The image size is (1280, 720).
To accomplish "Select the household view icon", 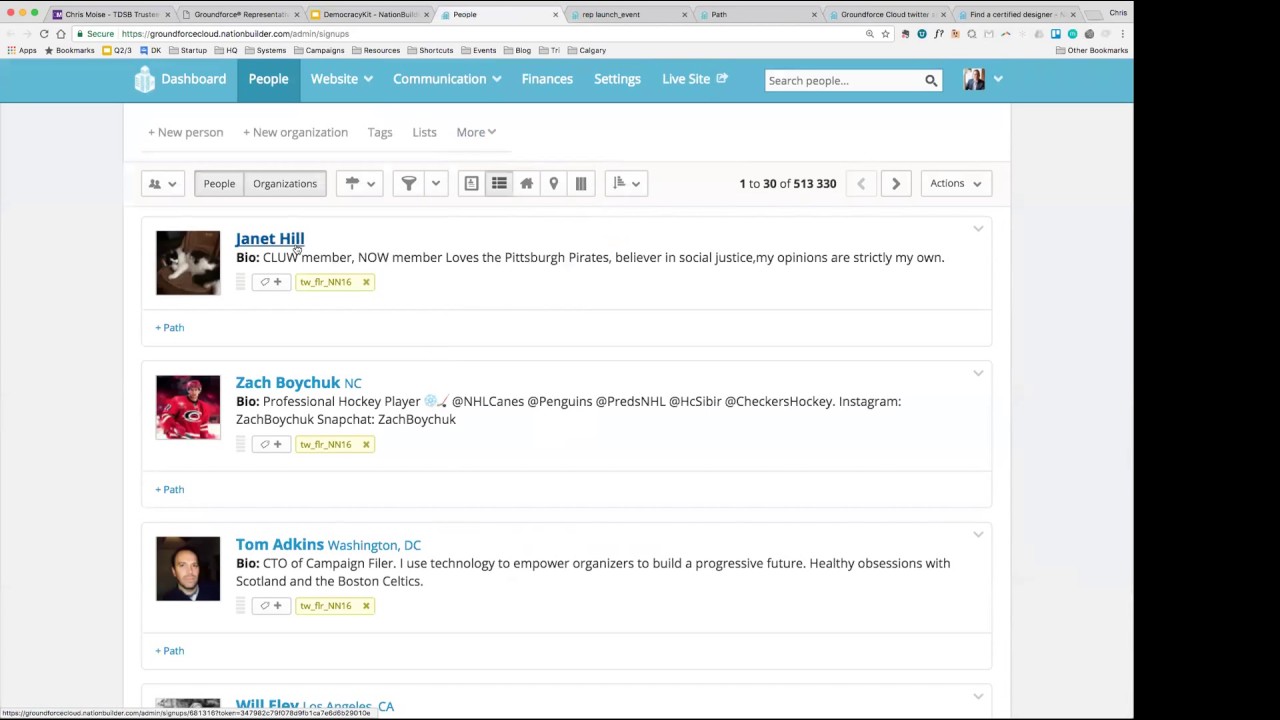I will [x=526, y=183].
